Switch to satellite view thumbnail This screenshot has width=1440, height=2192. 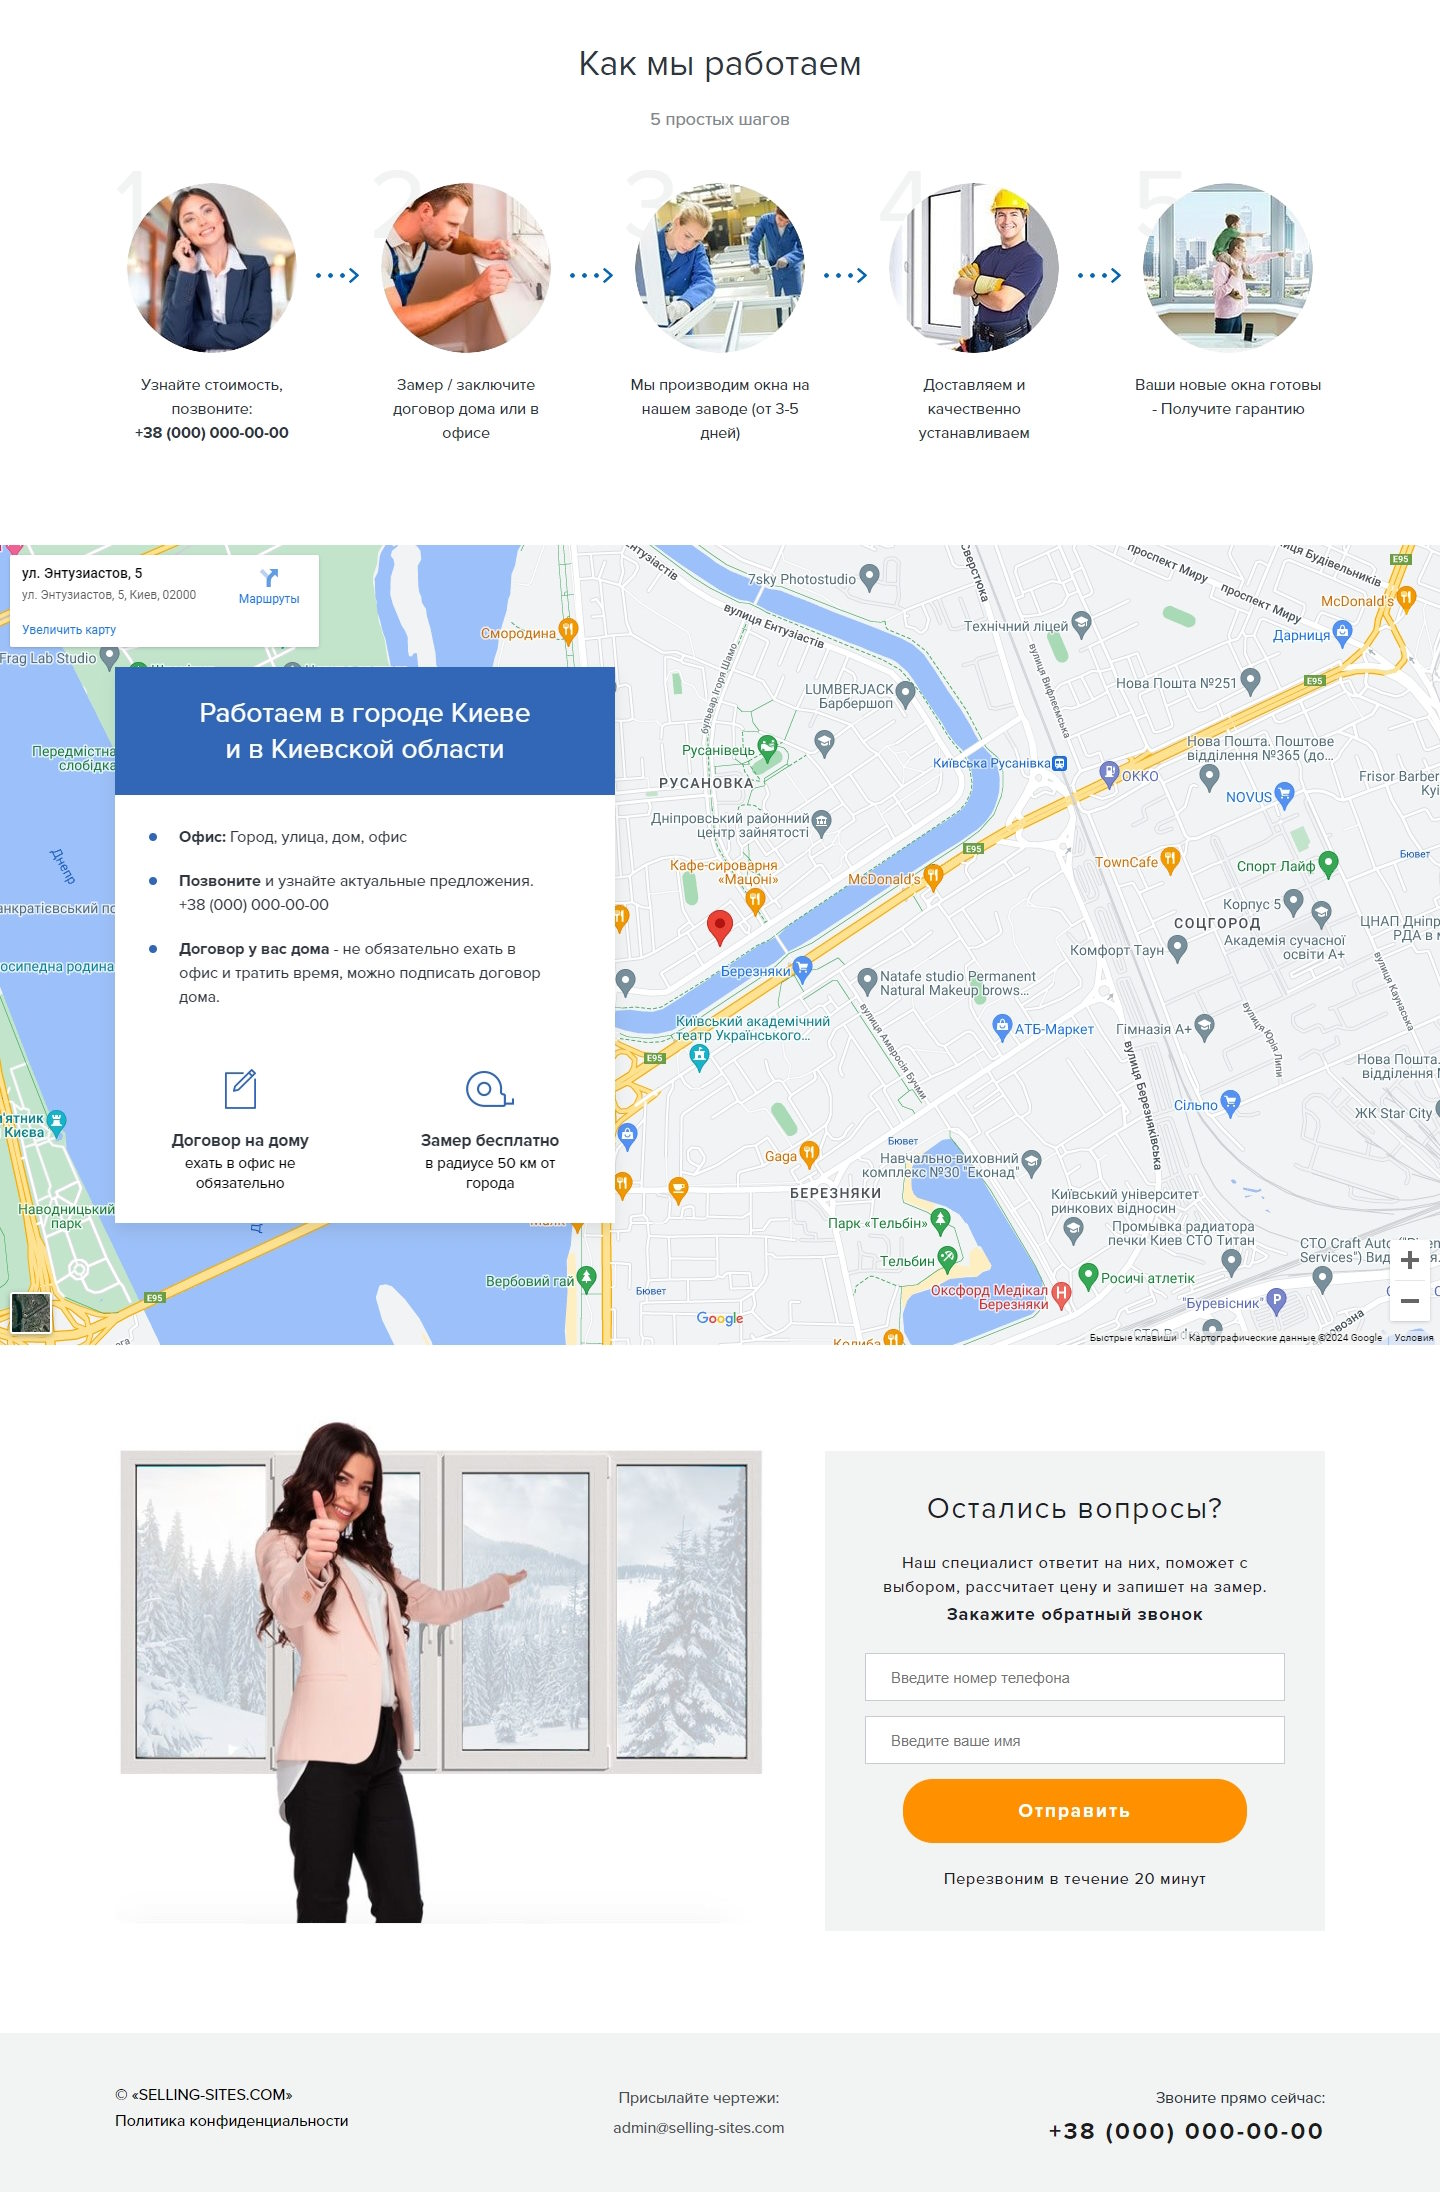(31, 1312)
